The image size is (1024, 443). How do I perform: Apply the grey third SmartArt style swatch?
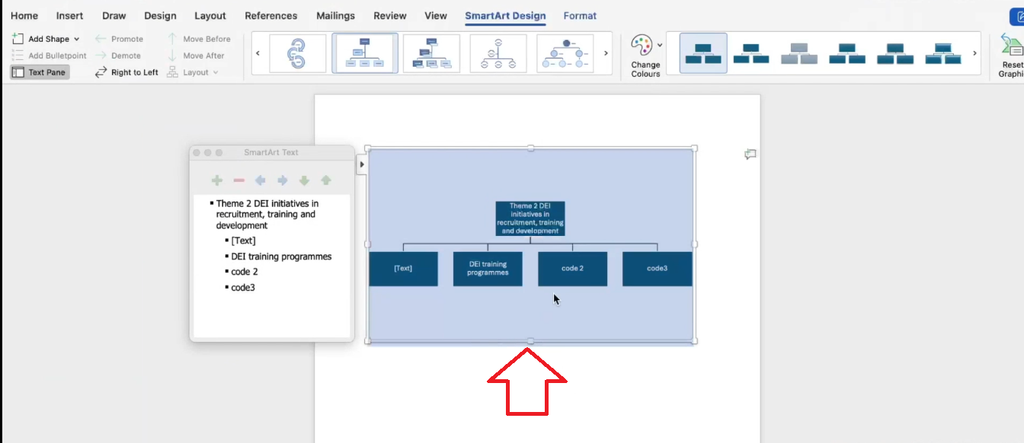tap(799, 54)
